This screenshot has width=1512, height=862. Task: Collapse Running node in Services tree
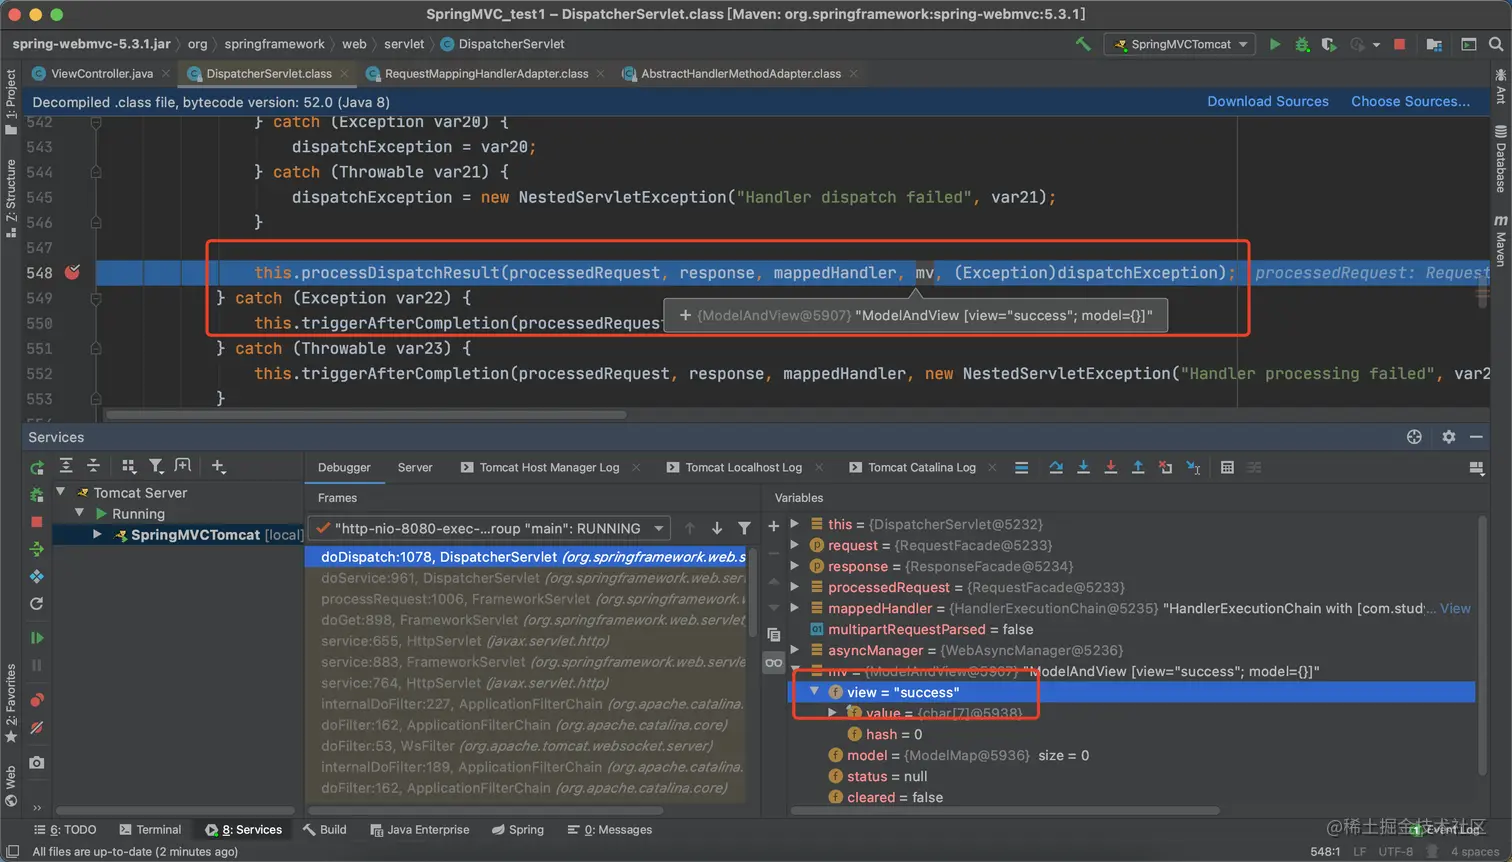[79, 513]
